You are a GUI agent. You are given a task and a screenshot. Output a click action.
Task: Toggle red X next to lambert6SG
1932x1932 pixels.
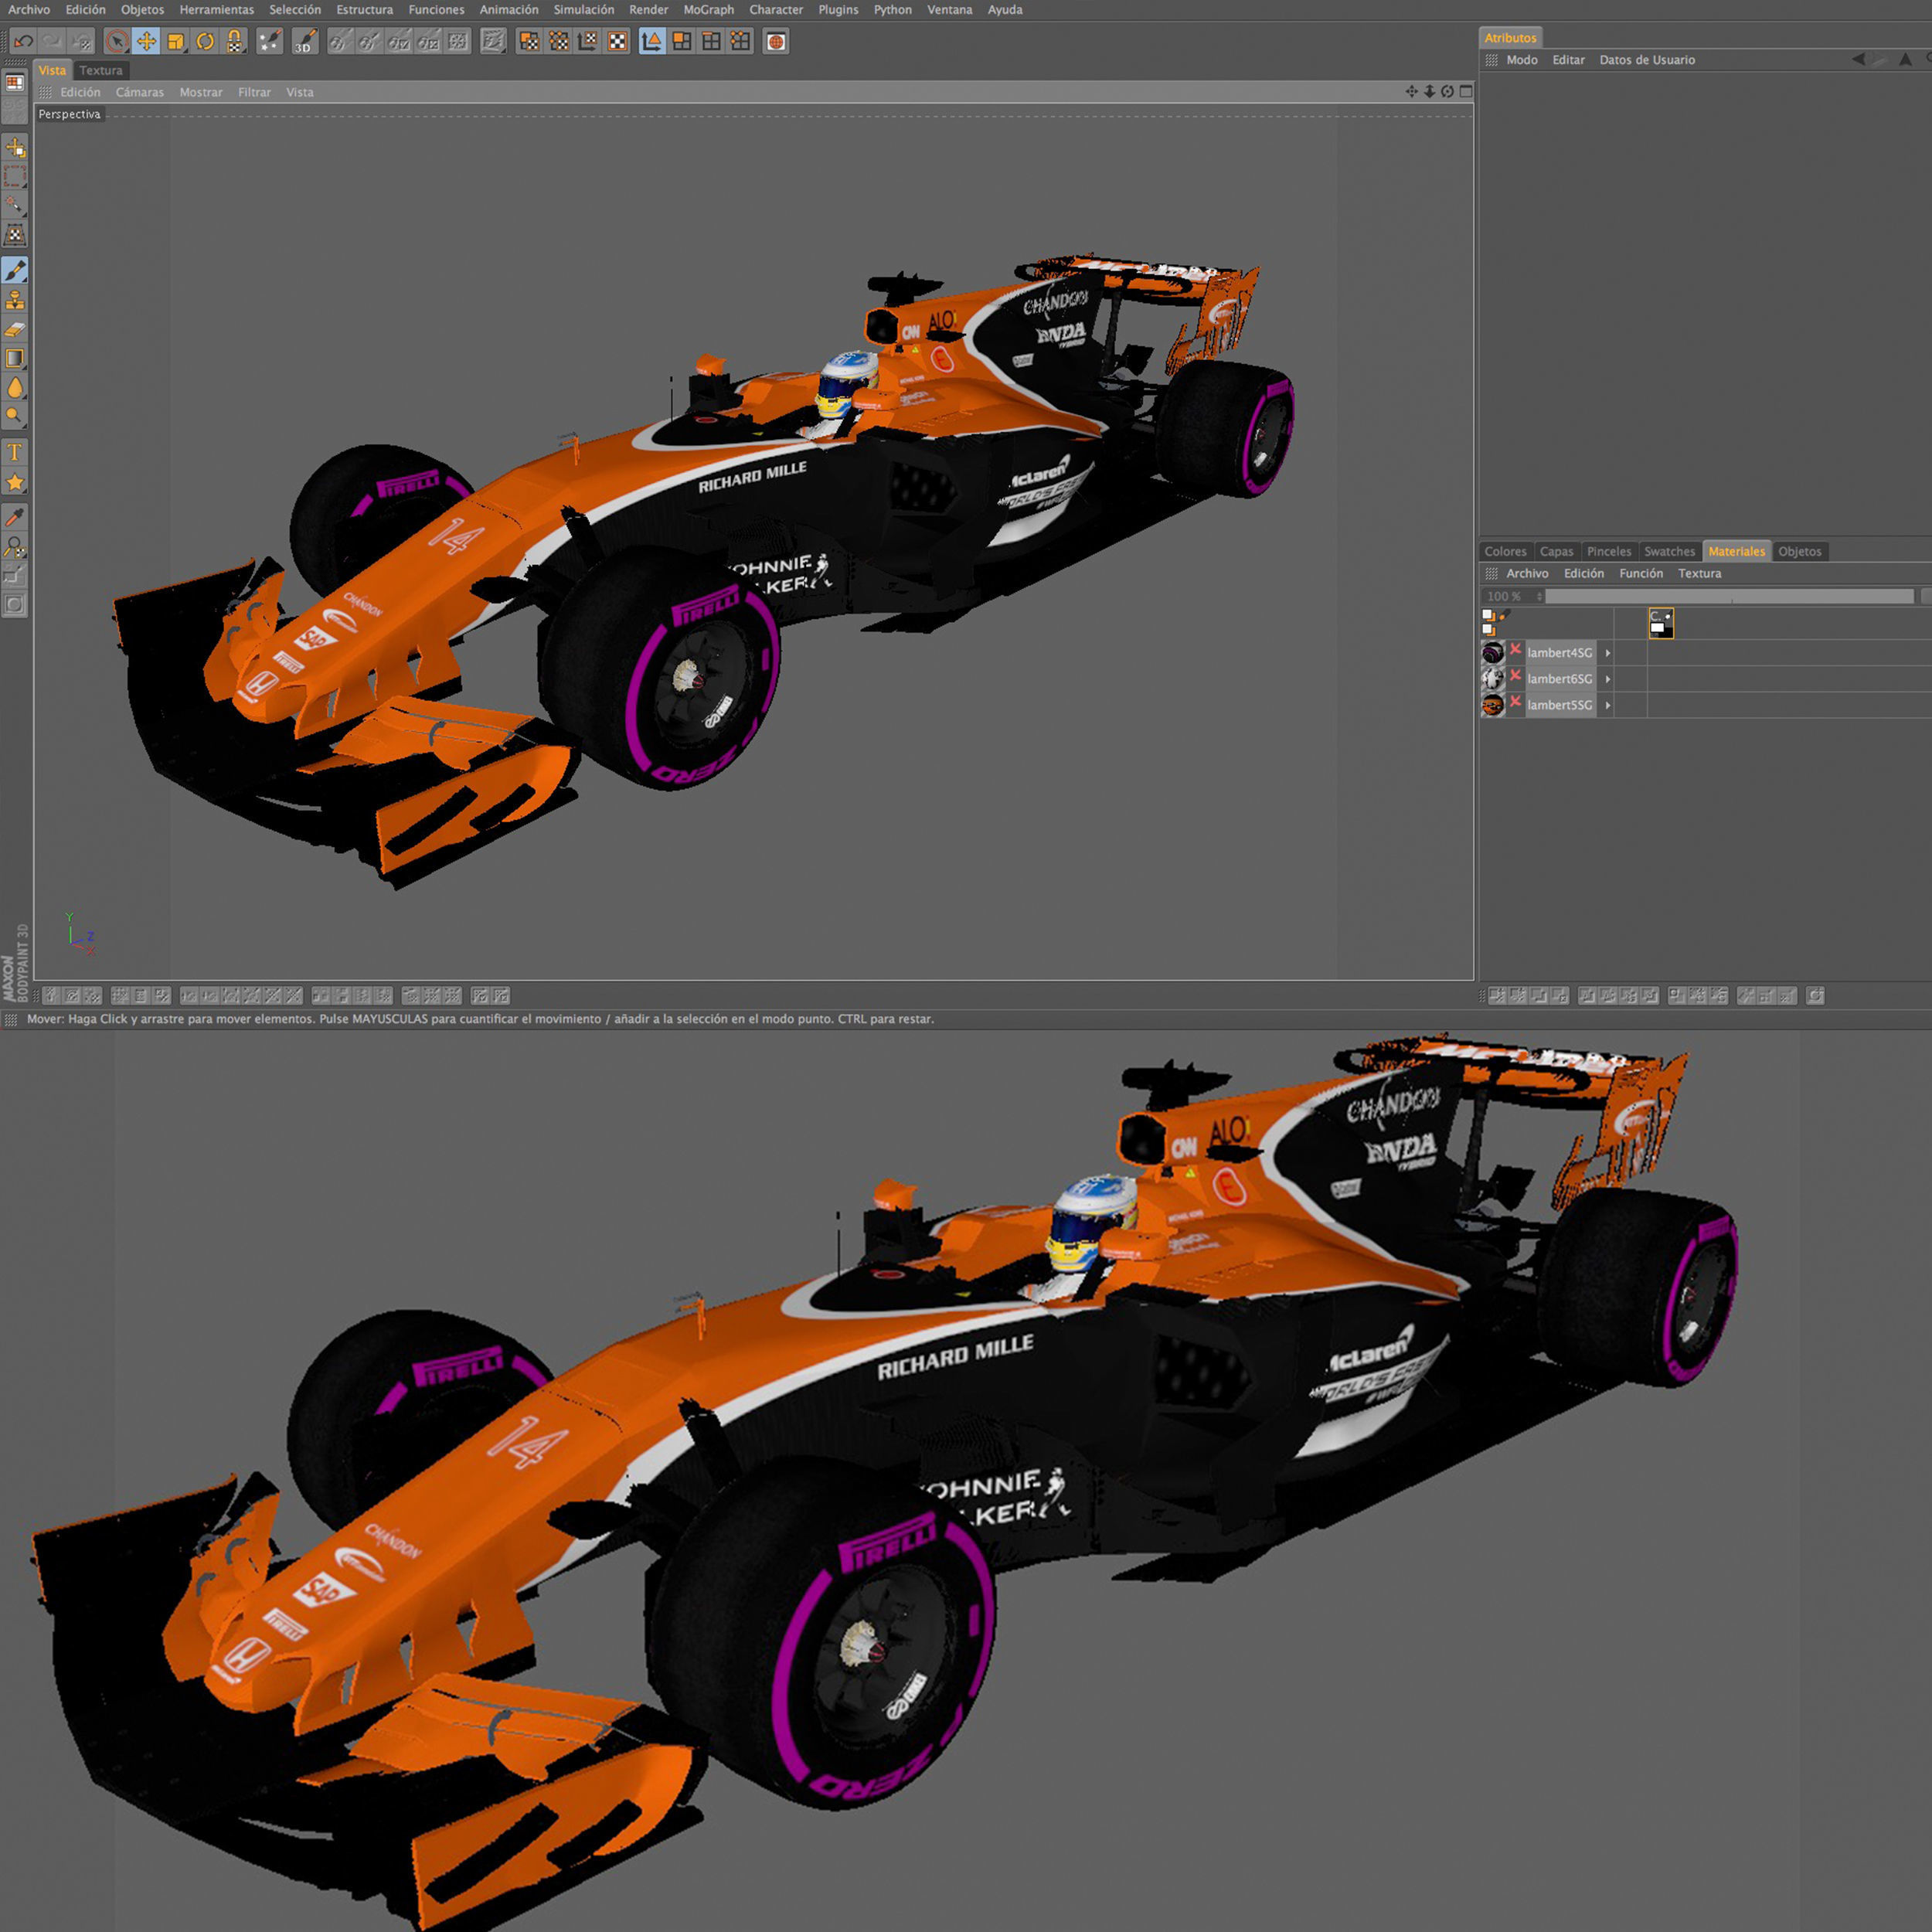[1515, 676]
